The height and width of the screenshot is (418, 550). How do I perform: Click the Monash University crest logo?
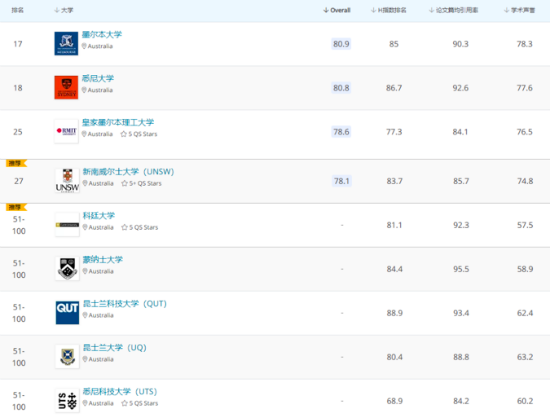pos(67,269)
